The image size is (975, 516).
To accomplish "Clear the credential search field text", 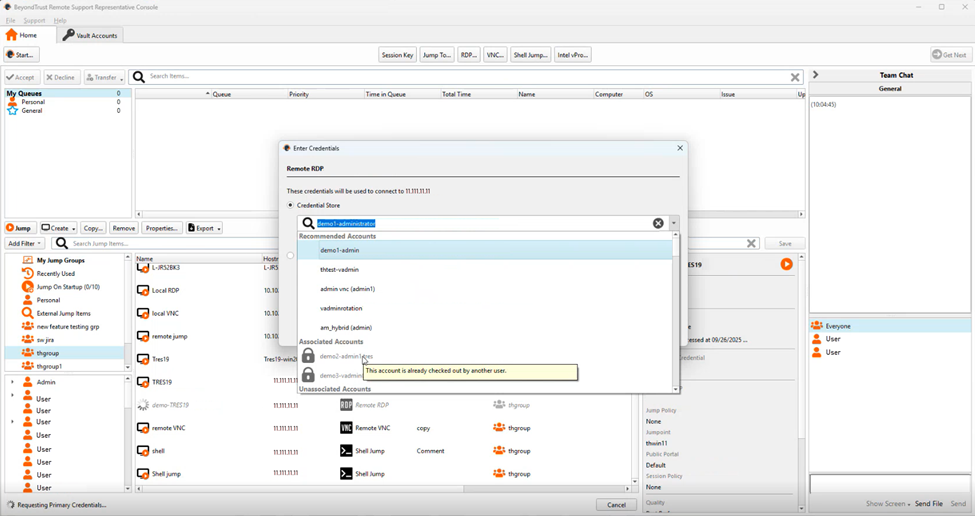I will point(658,223).
